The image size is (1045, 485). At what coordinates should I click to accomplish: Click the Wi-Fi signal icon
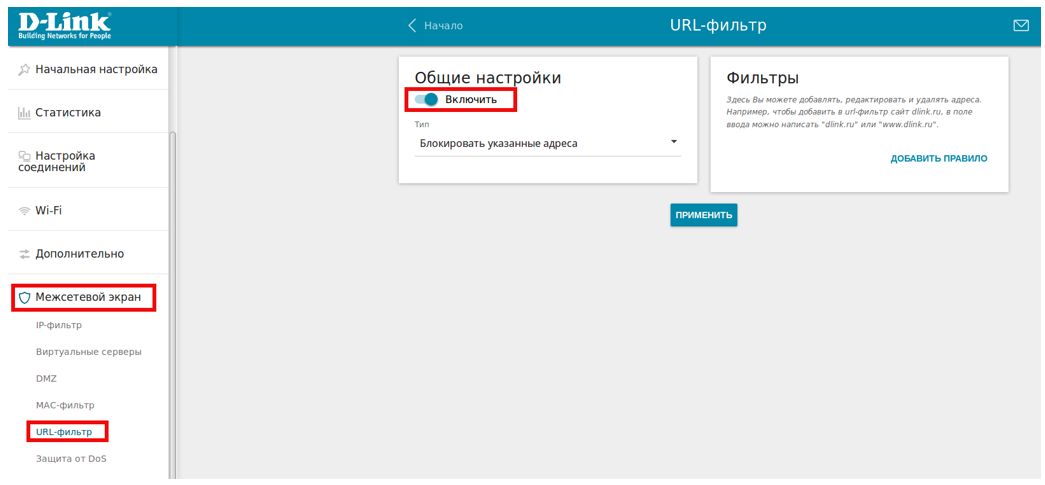point(24,211)
